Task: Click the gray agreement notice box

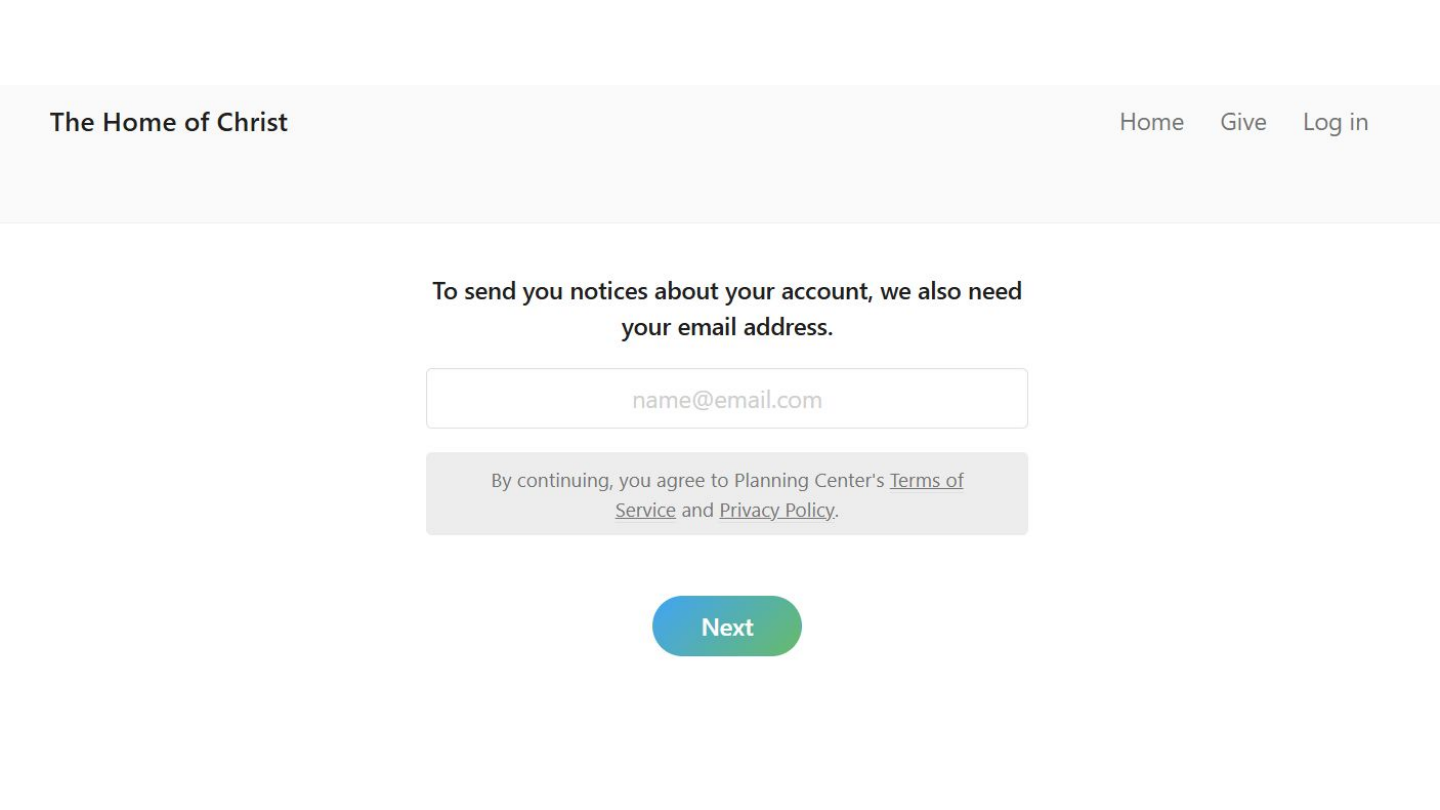Action: tap(727, 494)
